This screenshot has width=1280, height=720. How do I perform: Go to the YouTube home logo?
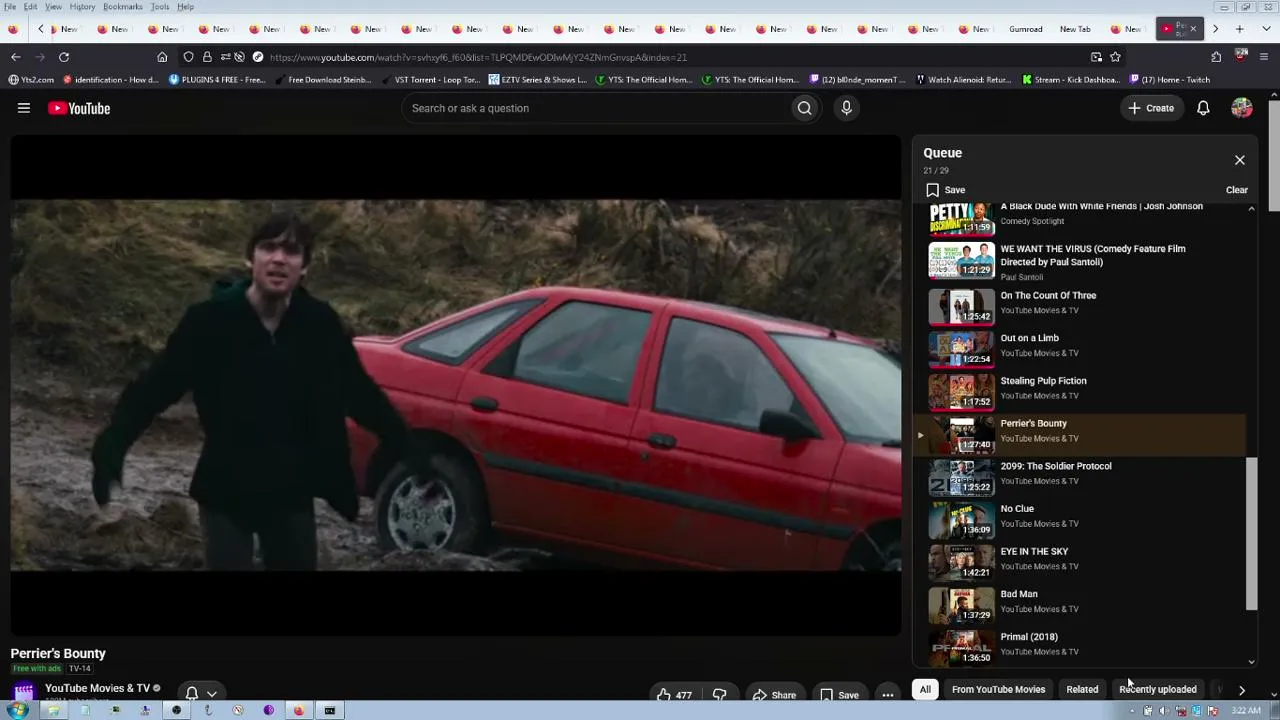(79, 108)
